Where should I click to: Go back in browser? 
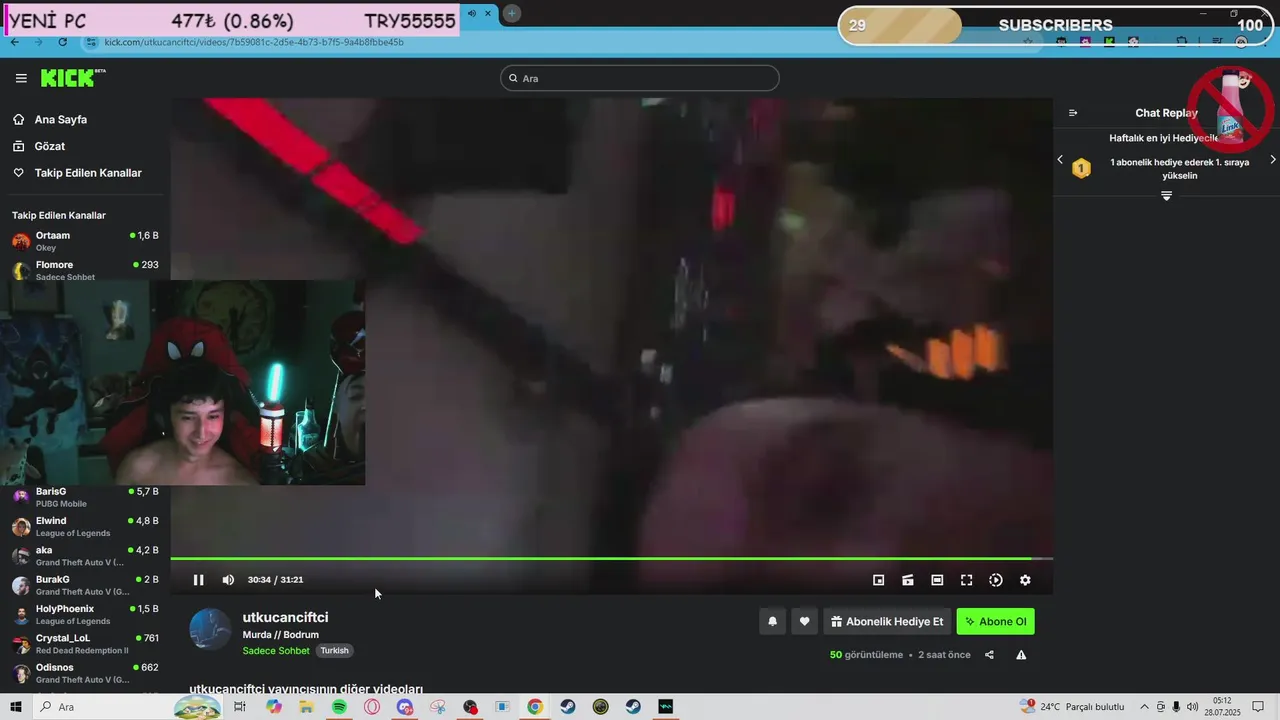14,42
